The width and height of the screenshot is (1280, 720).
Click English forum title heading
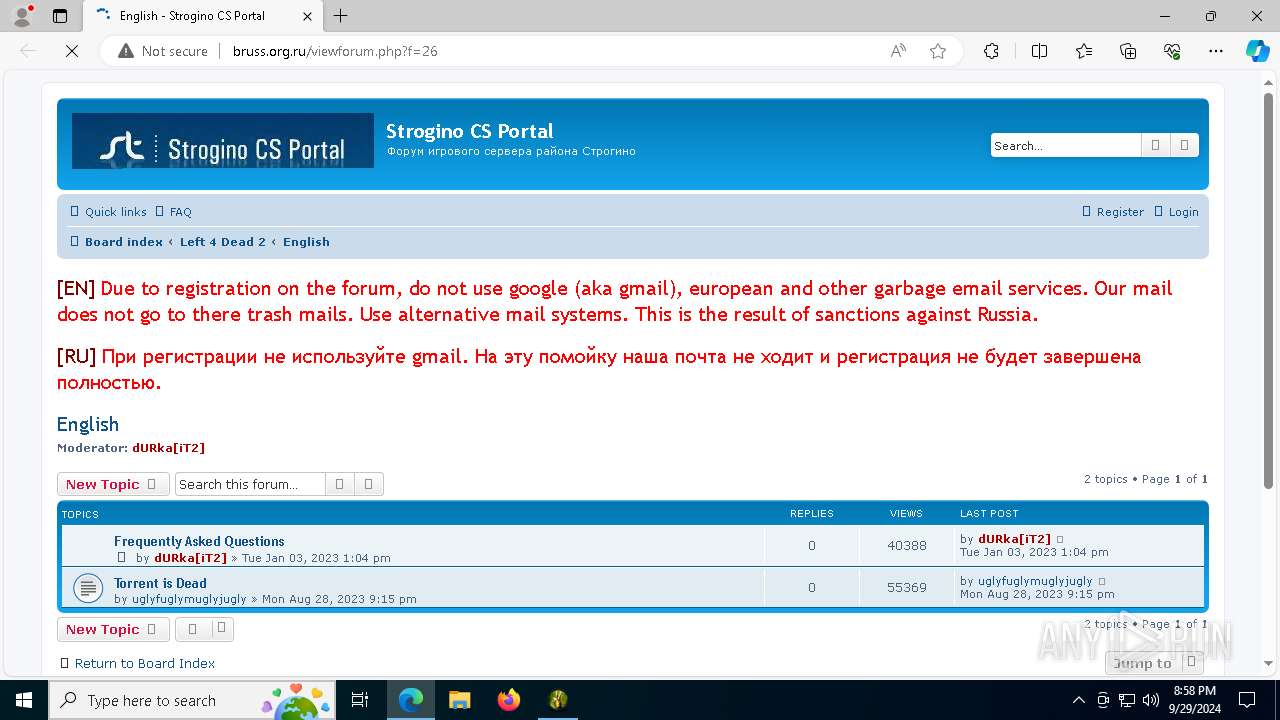88,424
